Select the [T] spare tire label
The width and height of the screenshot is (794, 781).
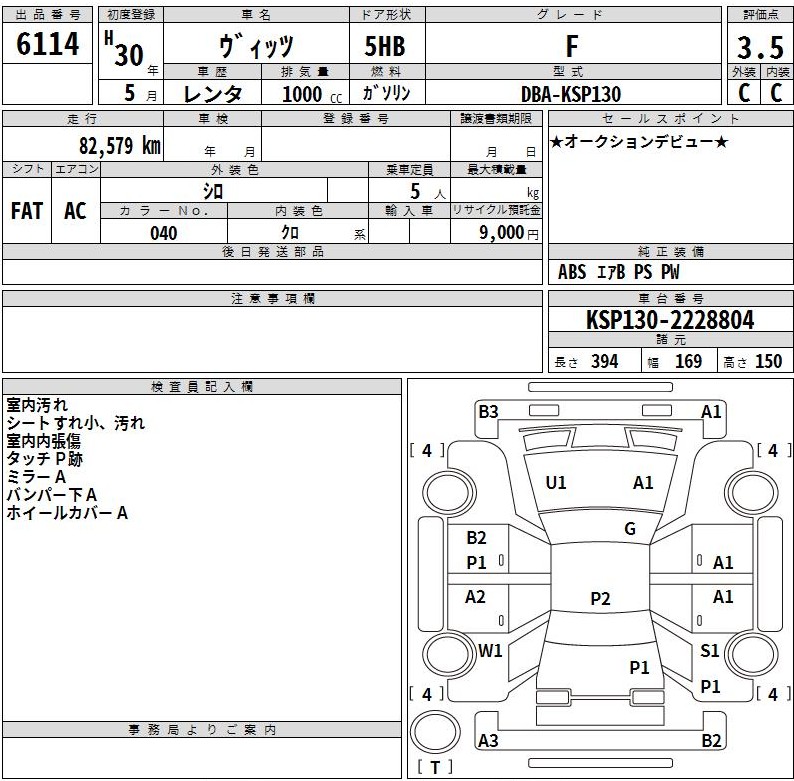pyautogui.click(x=434, y=767)
